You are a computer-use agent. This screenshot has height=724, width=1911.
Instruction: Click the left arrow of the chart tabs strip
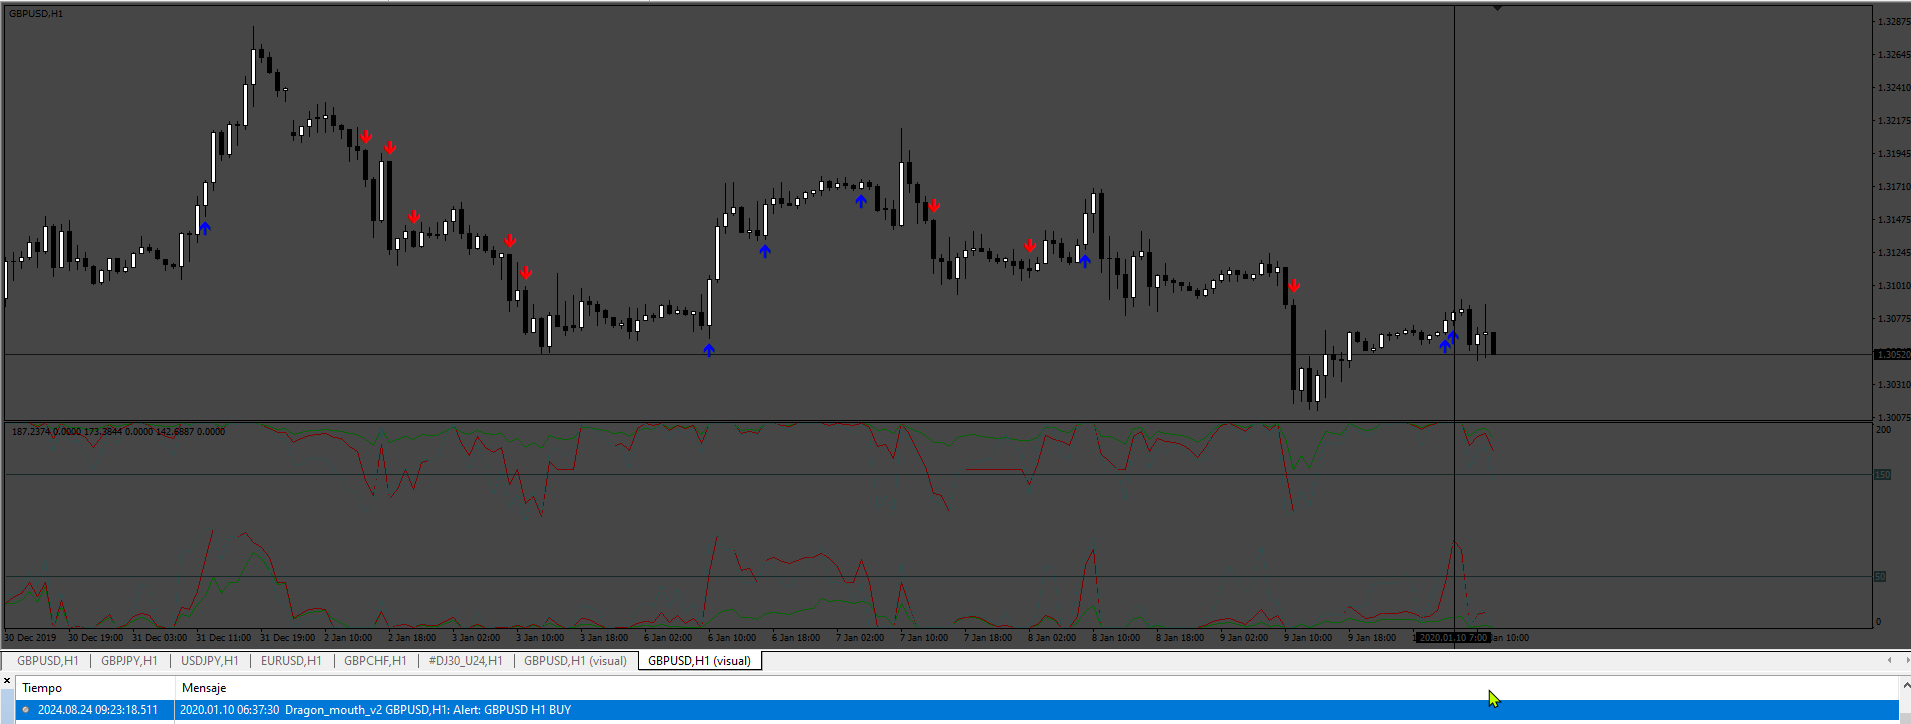(1889, 660)
